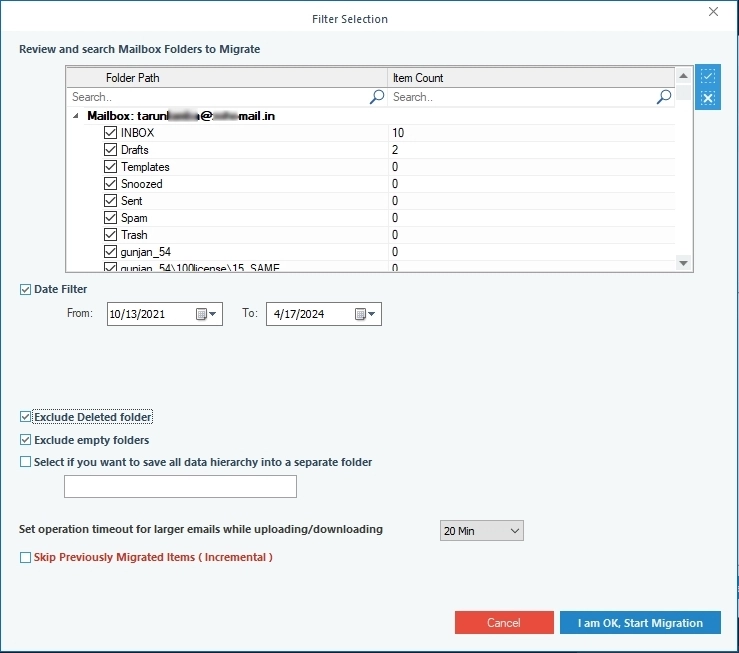Disable Exclude empty folders option

pyautogui.click(x=25, y=440)
